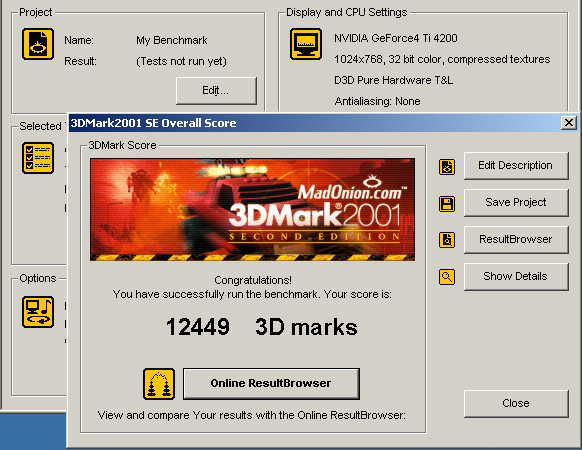Click the Project benchmark file icon
Viewport: 582px width, 450px height.
pyautogui.click(x=38, y=44)
